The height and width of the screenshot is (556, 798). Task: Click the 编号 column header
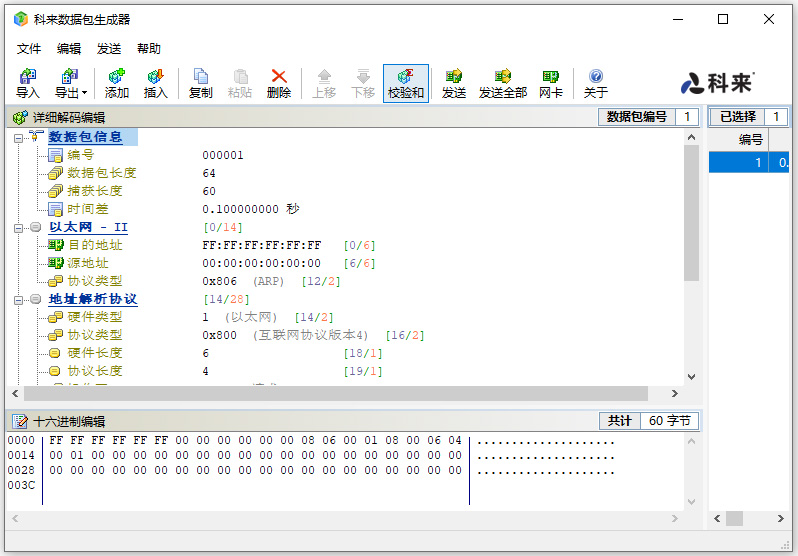click(738, 139)
